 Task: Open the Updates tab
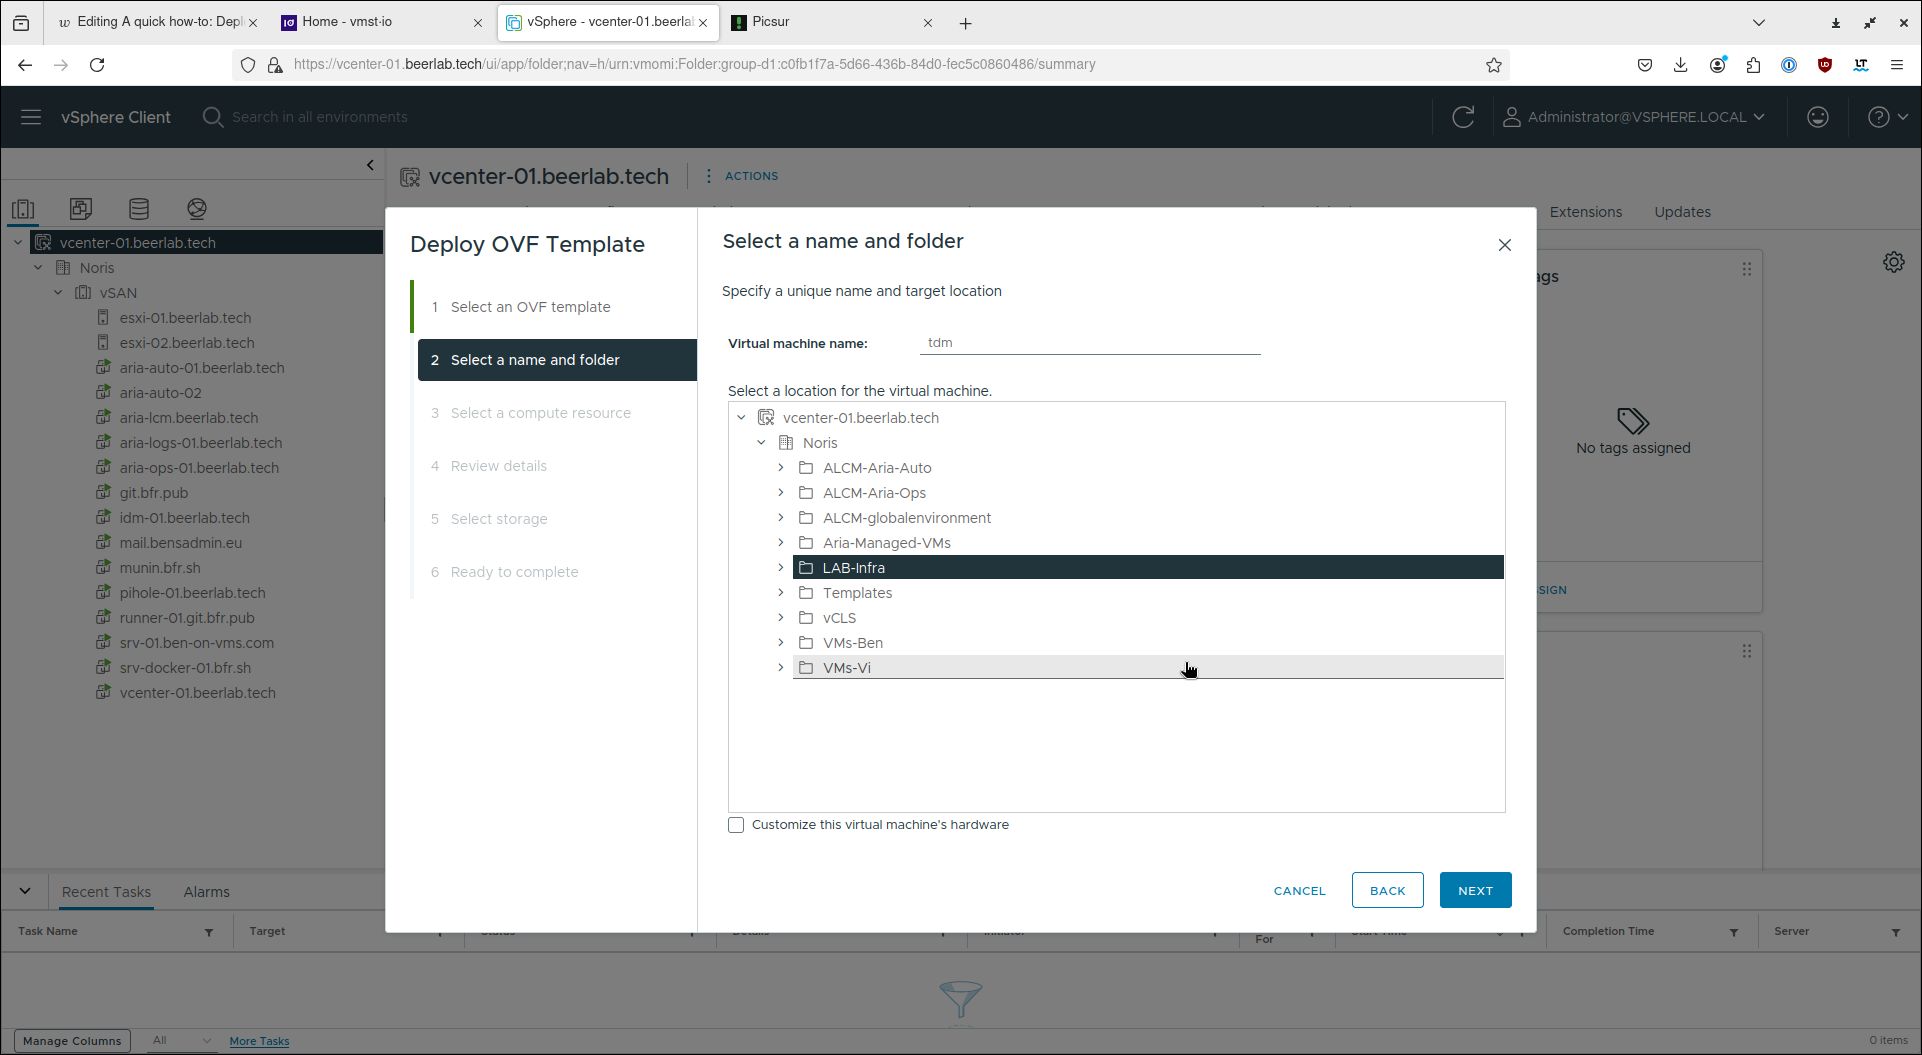tap(1682, 212)
